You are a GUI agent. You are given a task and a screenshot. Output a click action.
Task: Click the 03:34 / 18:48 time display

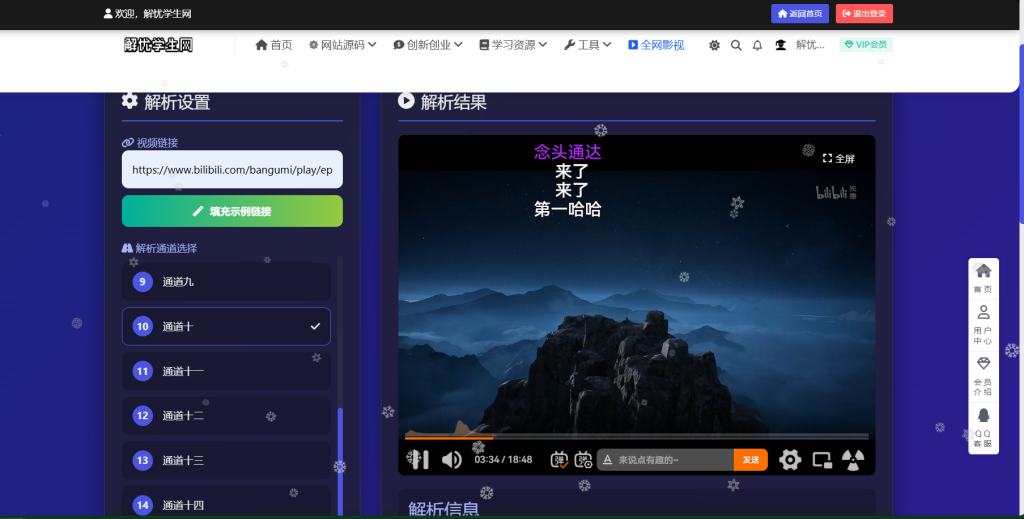(503, 460)
